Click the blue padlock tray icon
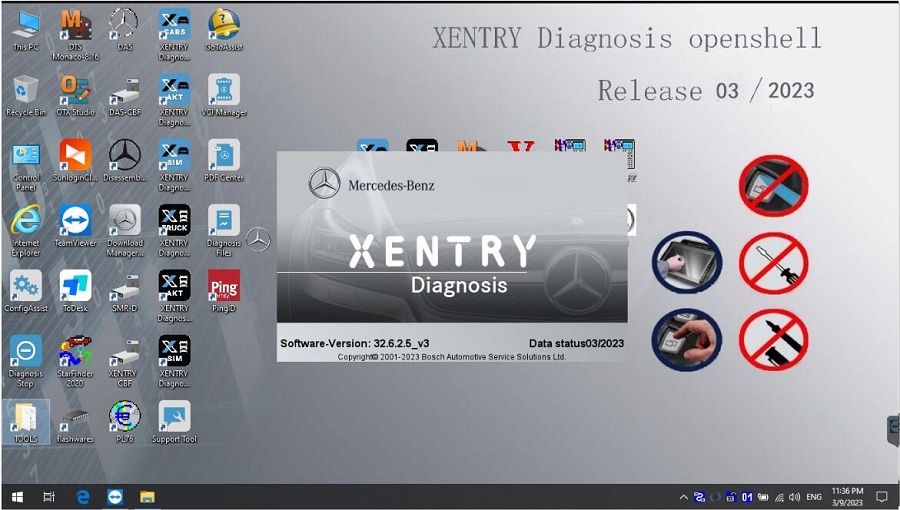Viewport: 900px width, 510px height. (x=731, y=497)
